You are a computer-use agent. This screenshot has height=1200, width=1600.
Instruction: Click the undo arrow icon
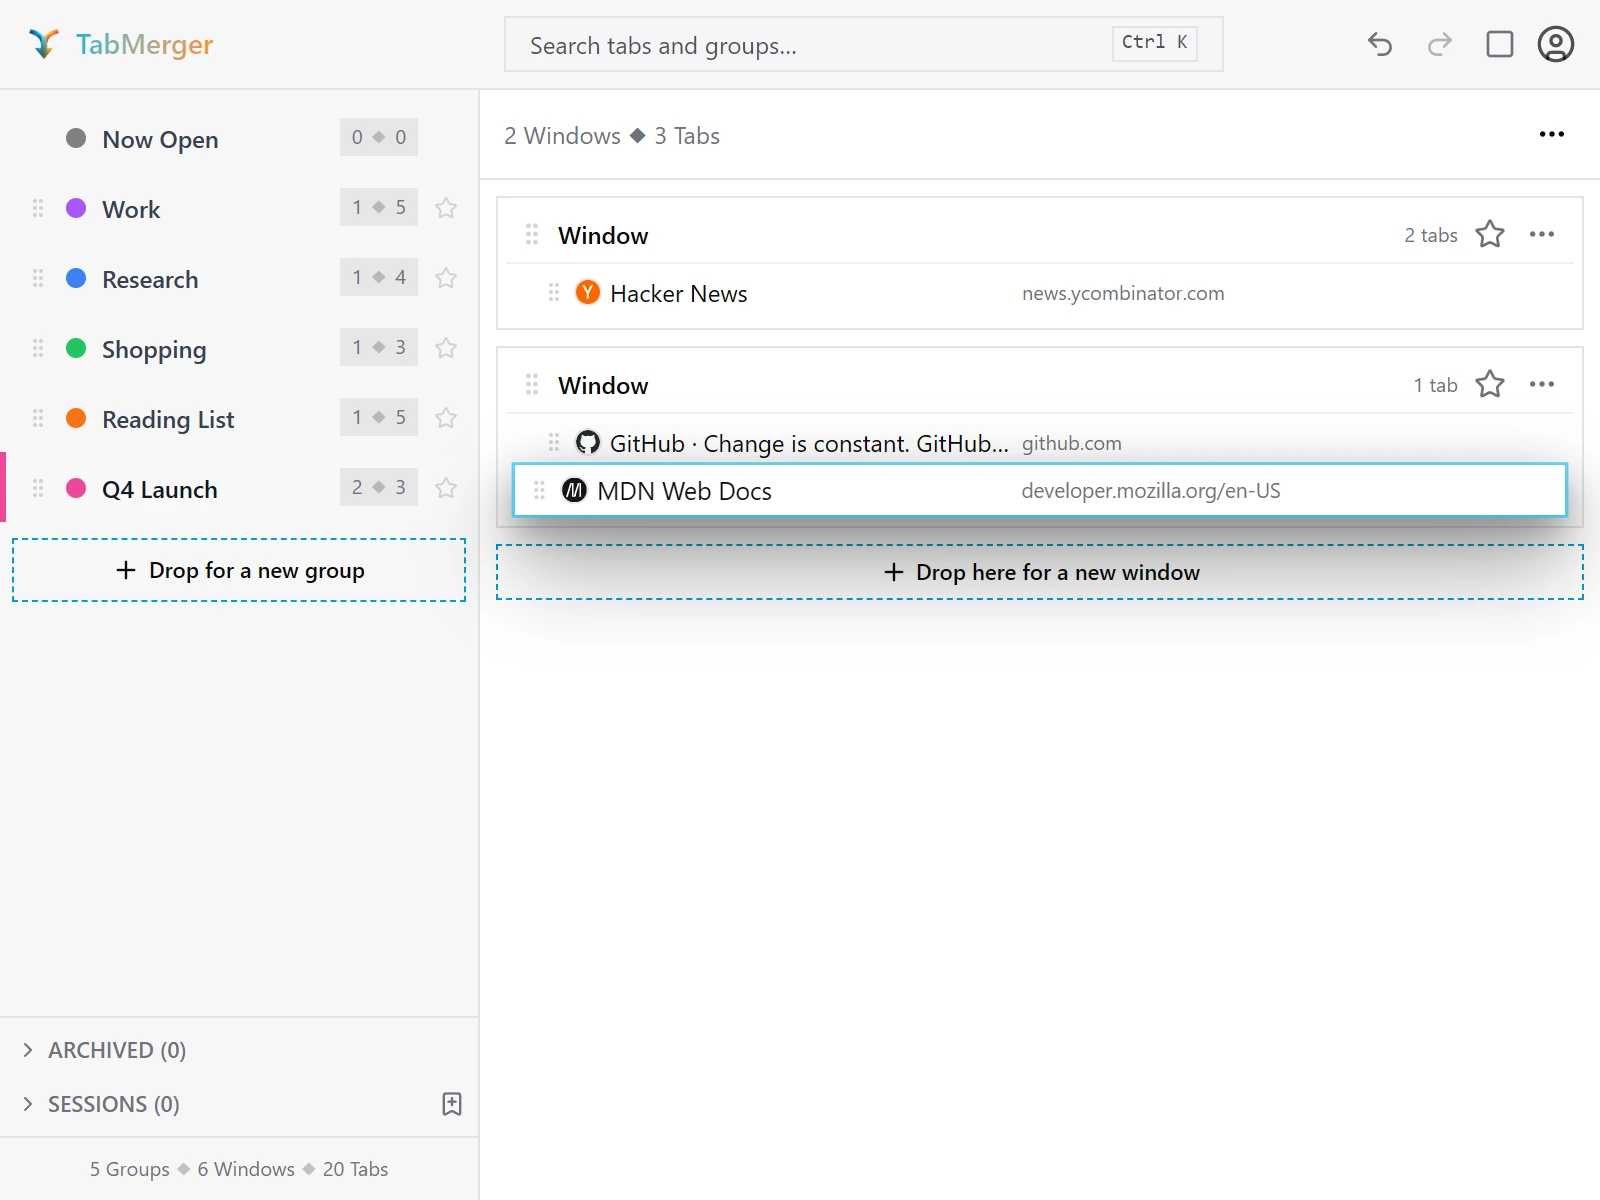coord(1380,44)
